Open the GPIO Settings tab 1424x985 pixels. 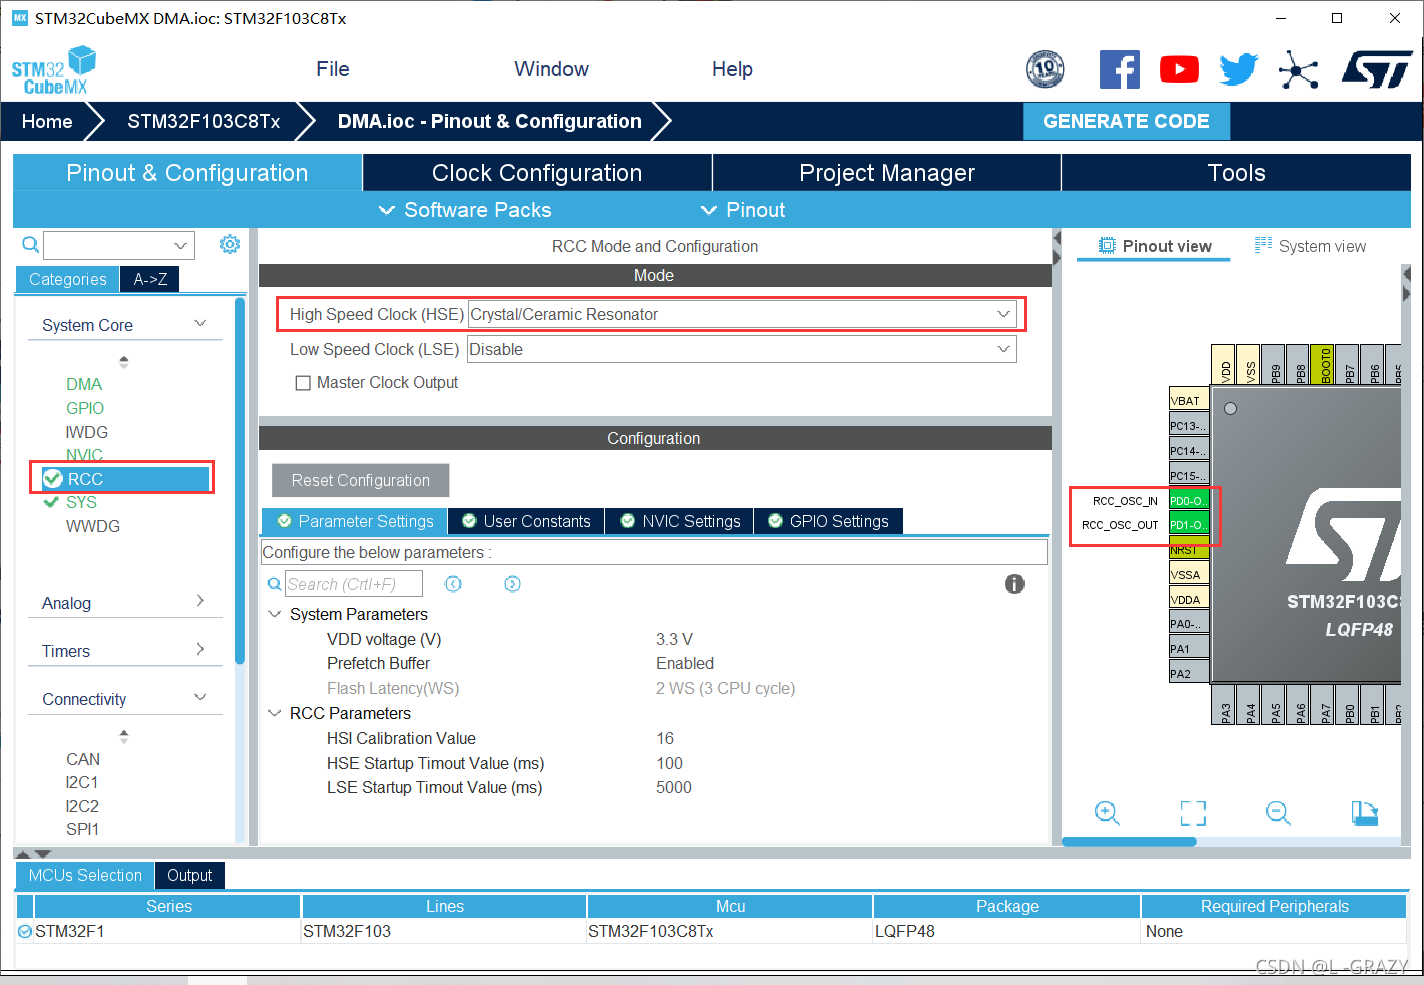pos(828,521)
